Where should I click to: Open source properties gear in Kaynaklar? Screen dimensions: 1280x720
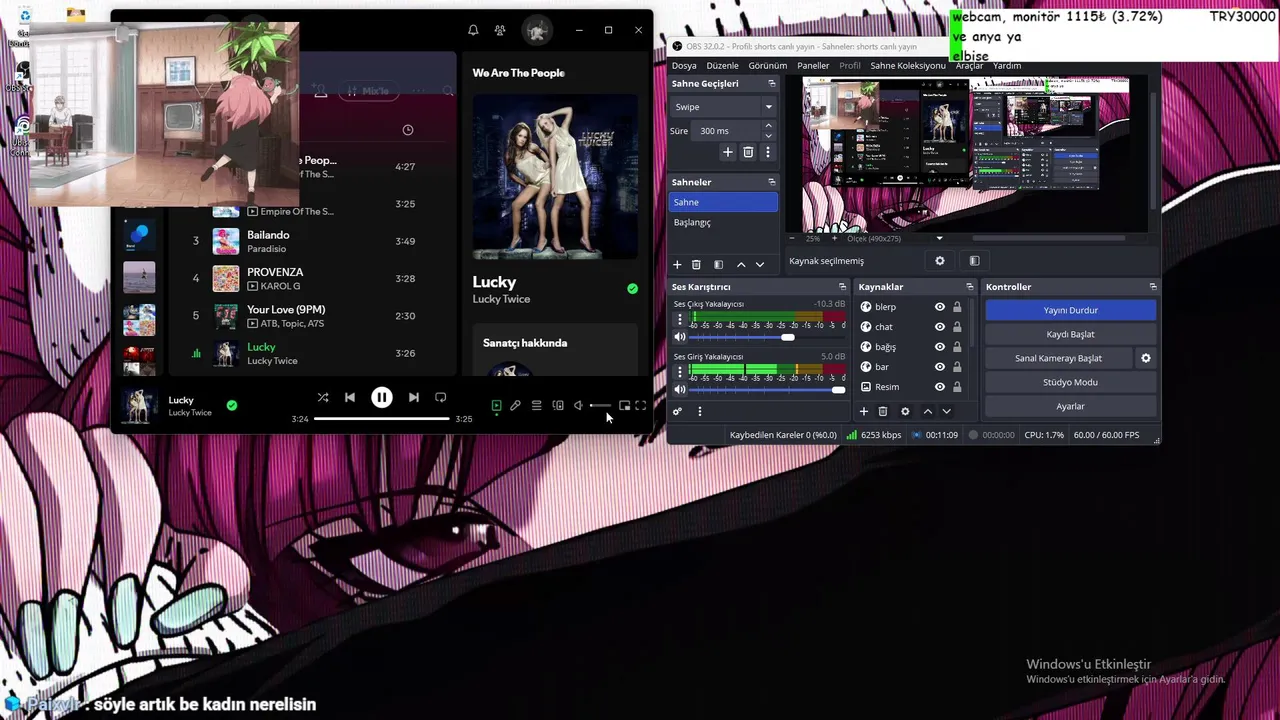tap(905, 411)
